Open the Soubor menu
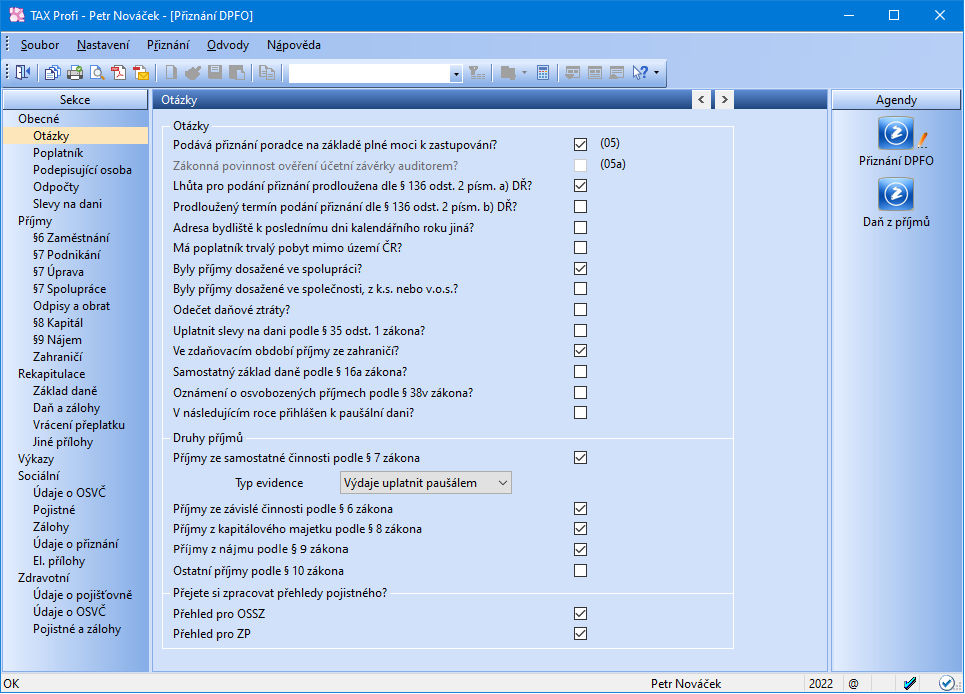 pos(40,45)
